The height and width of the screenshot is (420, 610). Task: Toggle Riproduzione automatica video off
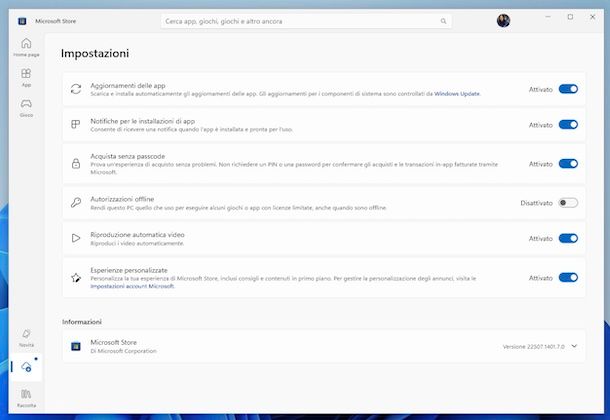567,238
